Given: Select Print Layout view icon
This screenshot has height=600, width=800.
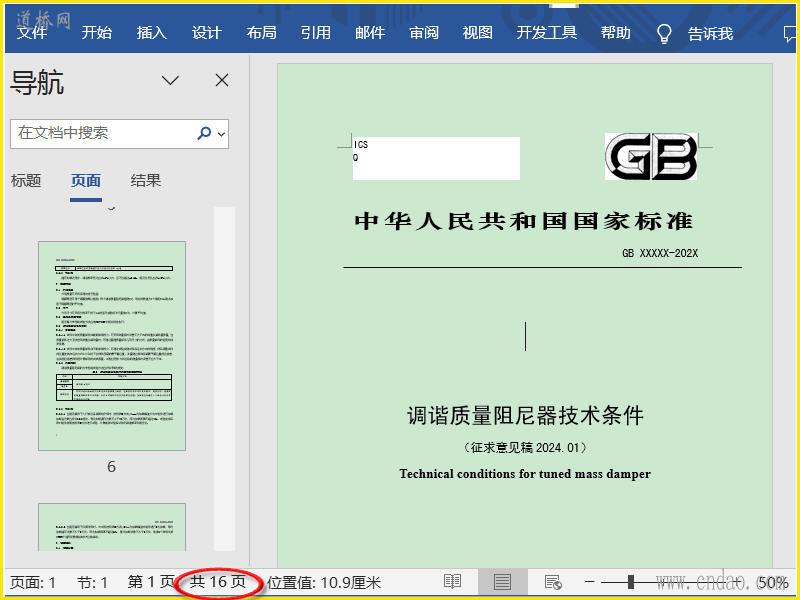Looking at the screenshot, I should pyautogui.click(x=502, y=582).
